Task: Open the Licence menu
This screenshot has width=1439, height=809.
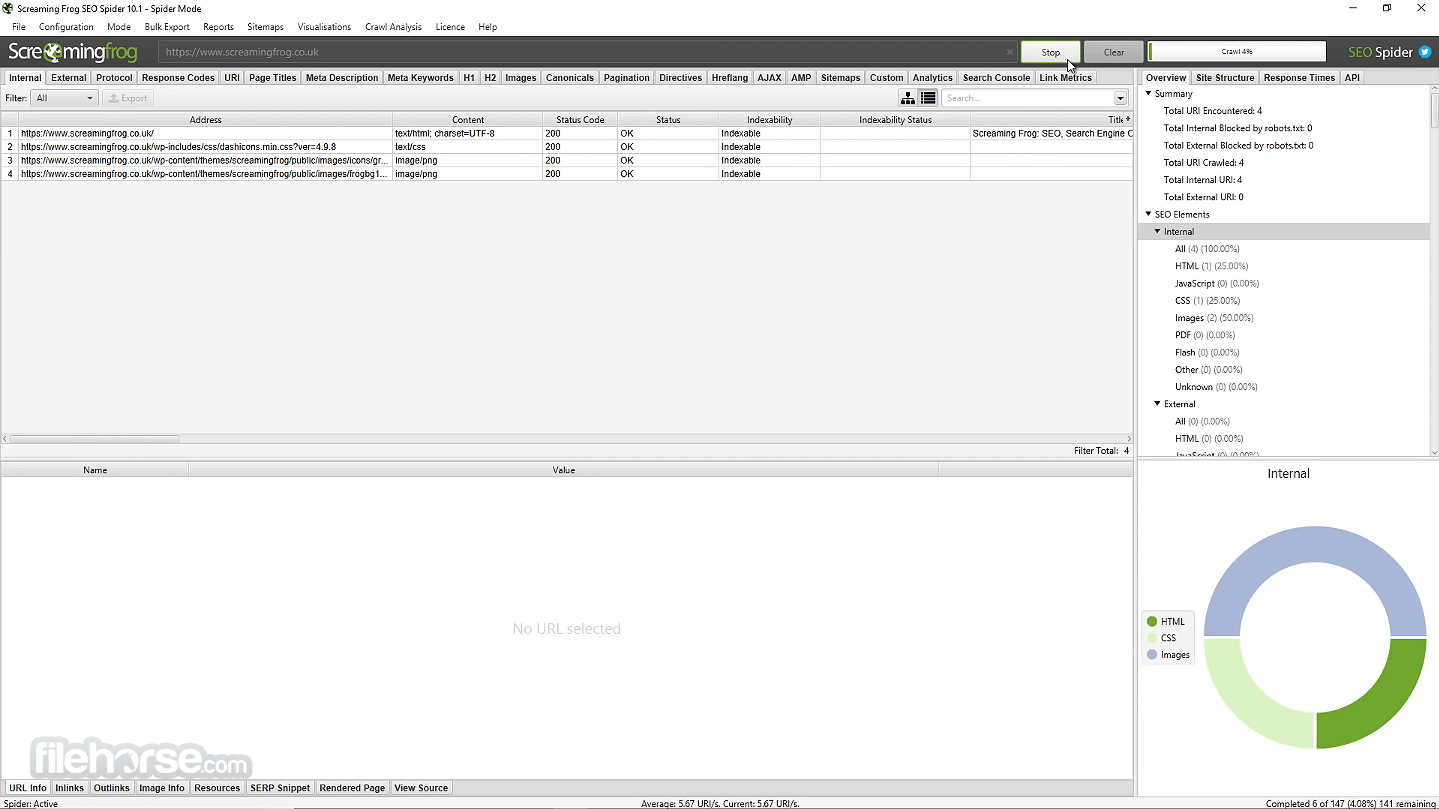Action: (x=450, y=27)
